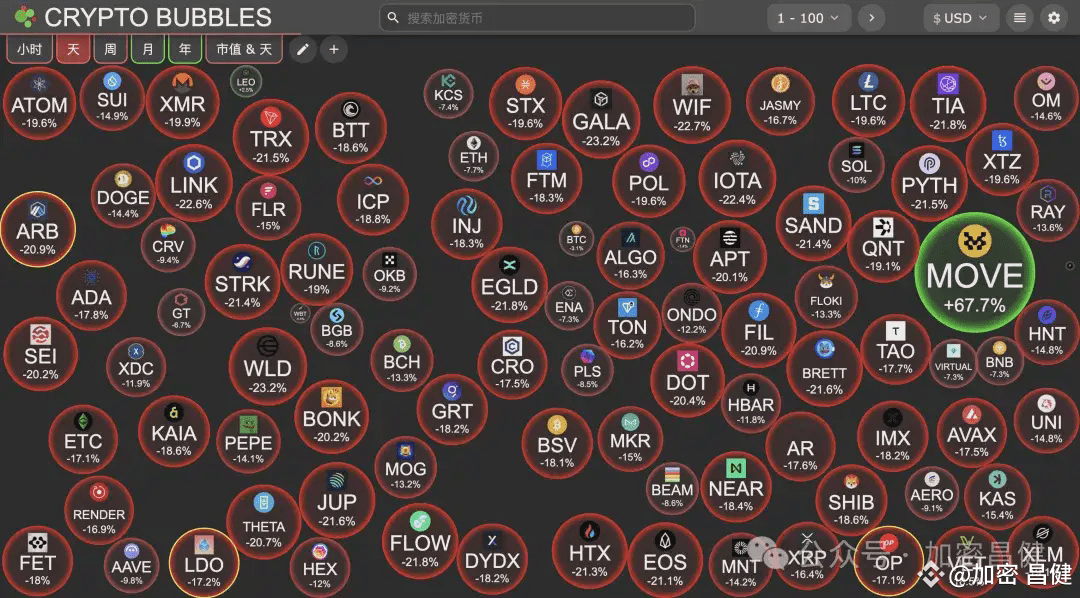The width and height of the screenshot is (1080, 598).
Task: Click the XMR coin logo icon
Action: [183, 83]
